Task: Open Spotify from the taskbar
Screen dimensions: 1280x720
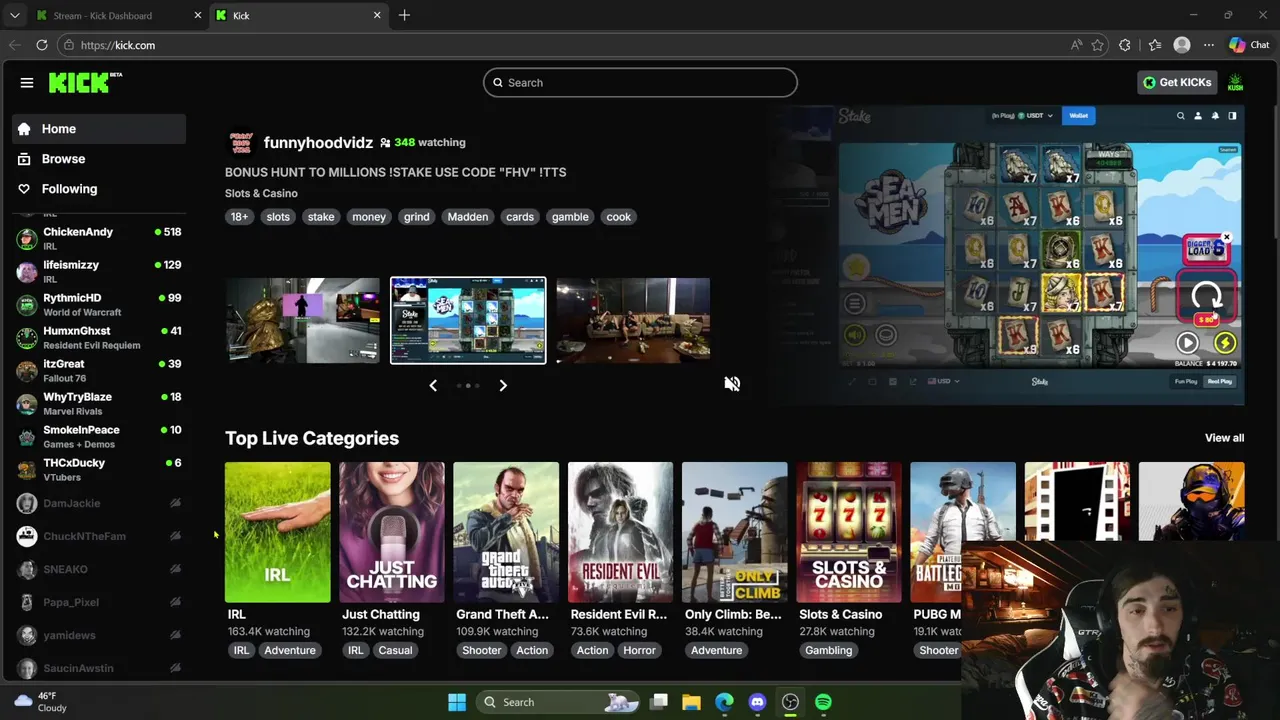Action: click(x=823, y=702)
